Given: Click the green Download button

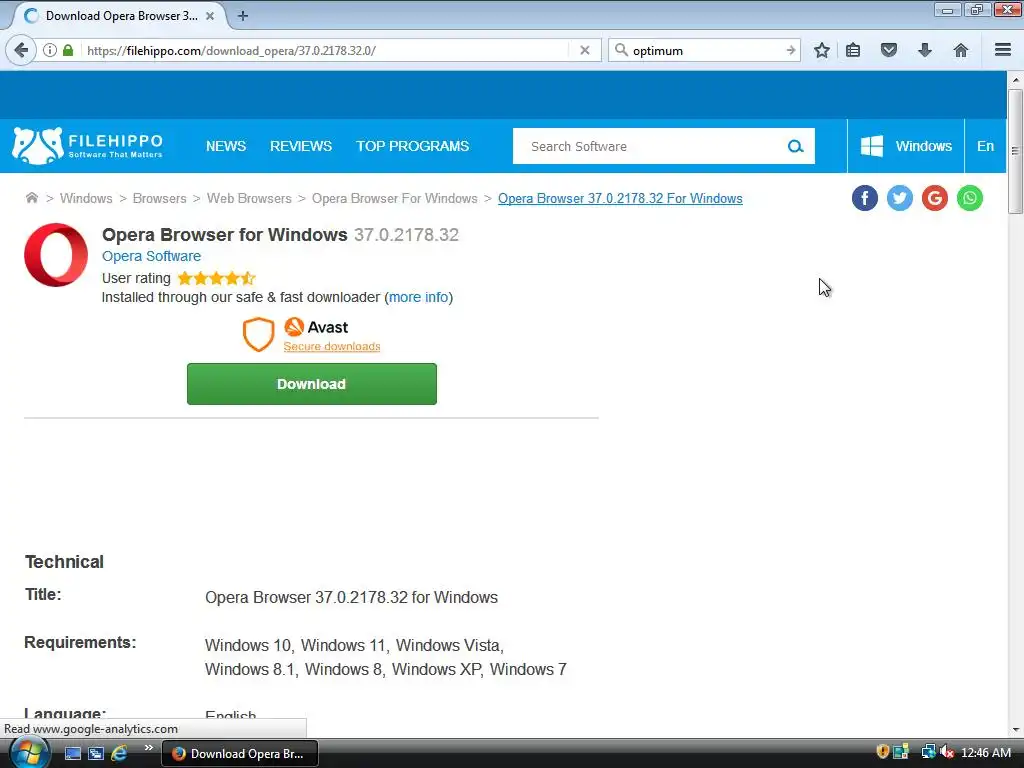Looking at the screenshot, I should tap(312, 384).
